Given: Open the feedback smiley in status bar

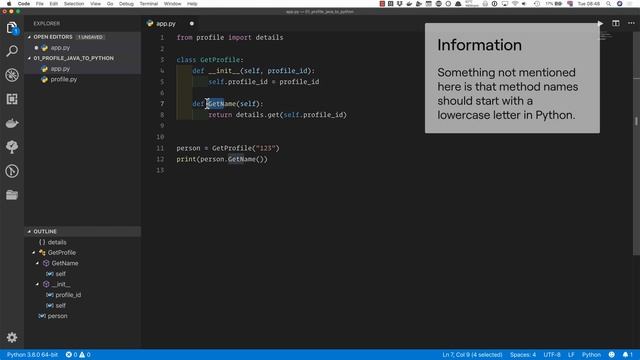Looking at the screenshot, I should [x=611, y=355].
